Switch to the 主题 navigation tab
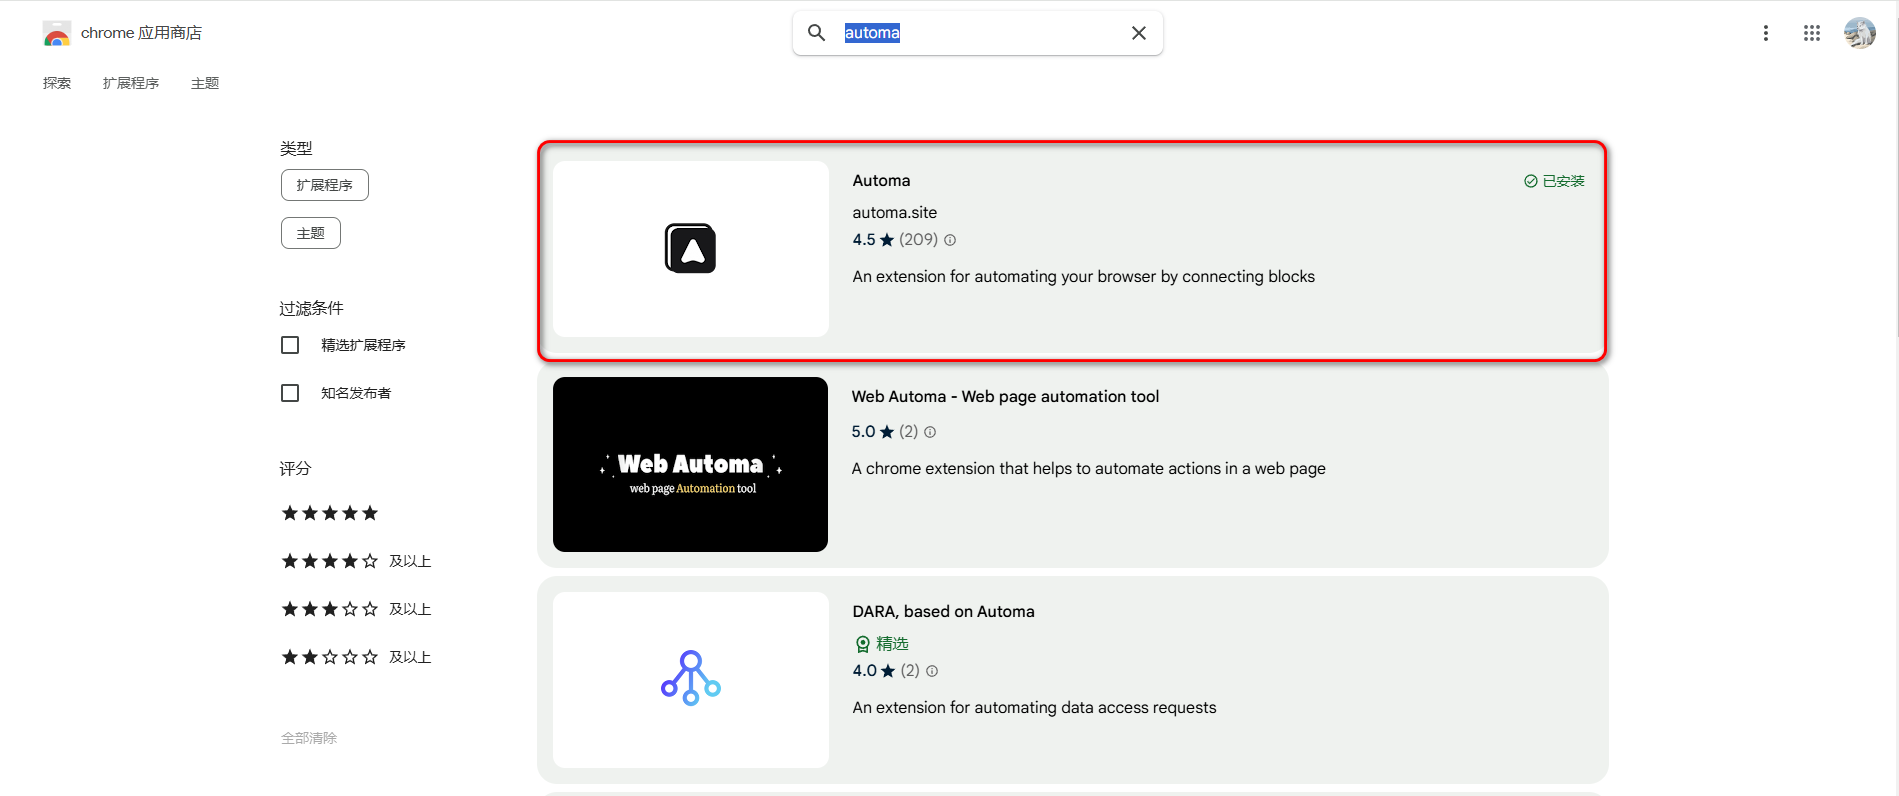The image size is (1899, 796). (205, 83)
